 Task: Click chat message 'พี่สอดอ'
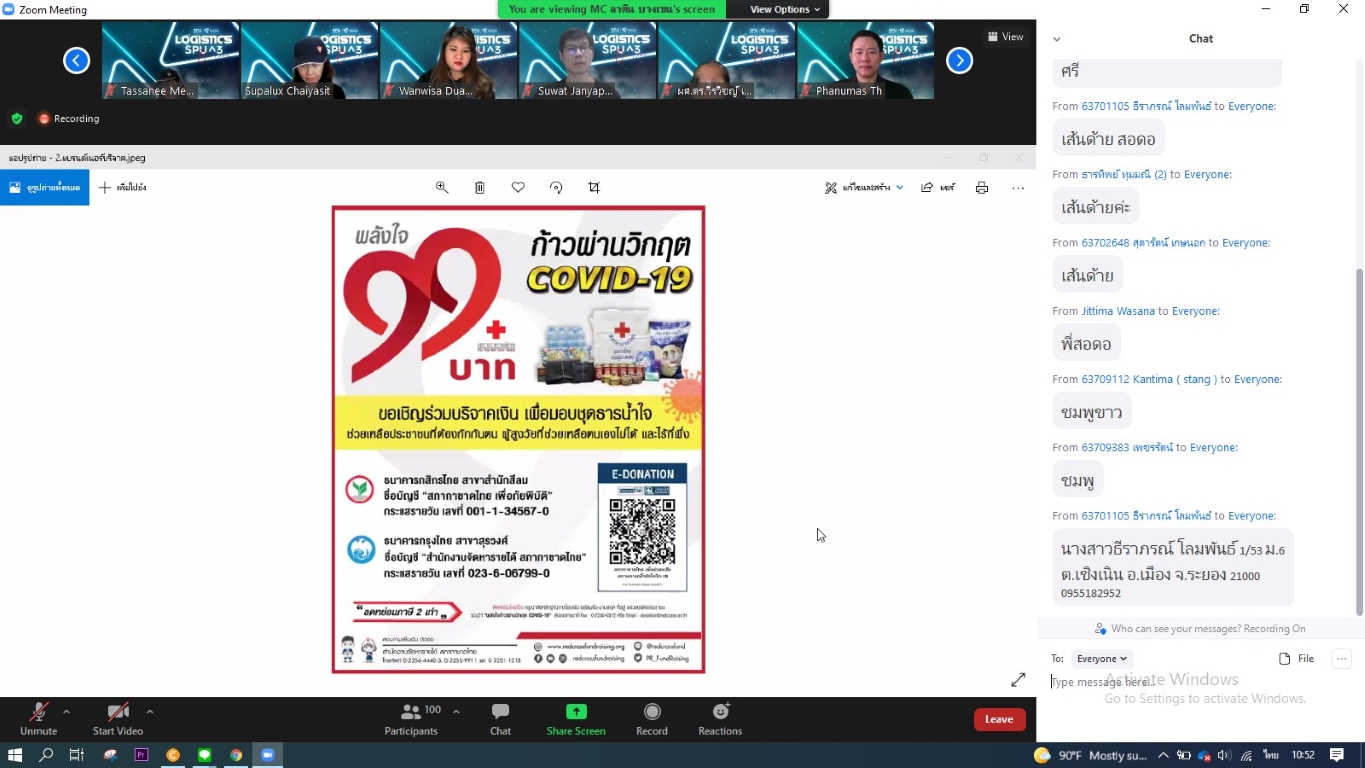(x=1086, y=344)
